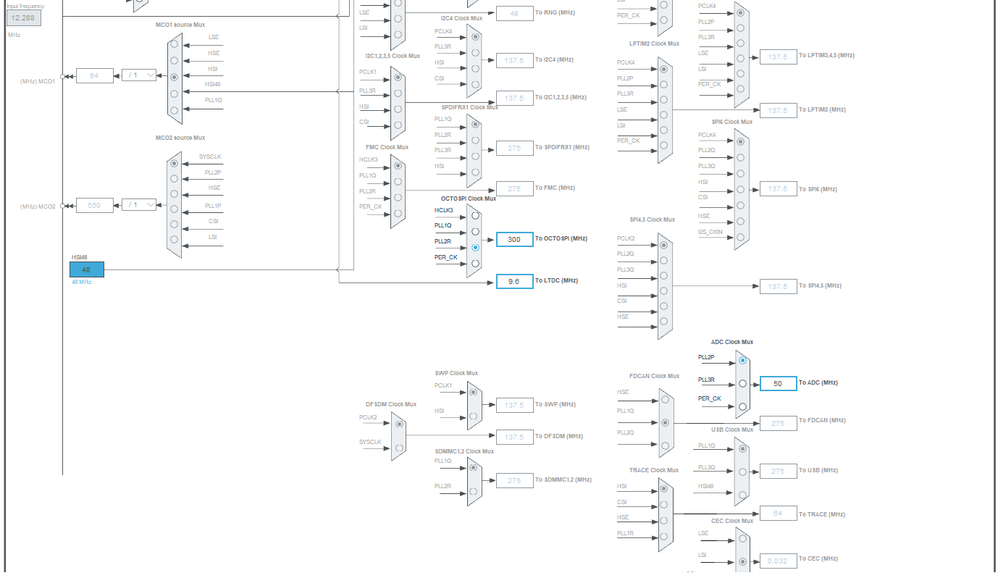
Task: Click the "(MHz) MCO2" pin label
Action: [38, 206]
